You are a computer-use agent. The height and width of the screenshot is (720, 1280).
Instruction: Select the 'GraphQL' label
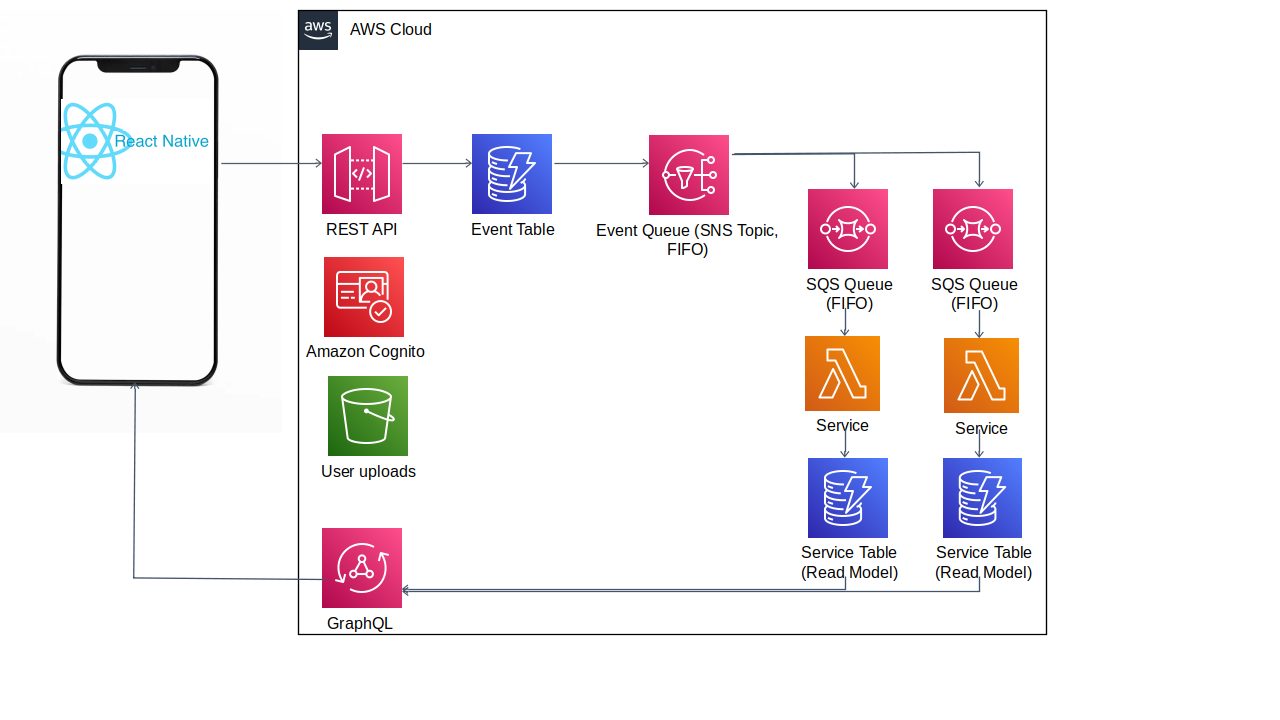click(360, 624)
